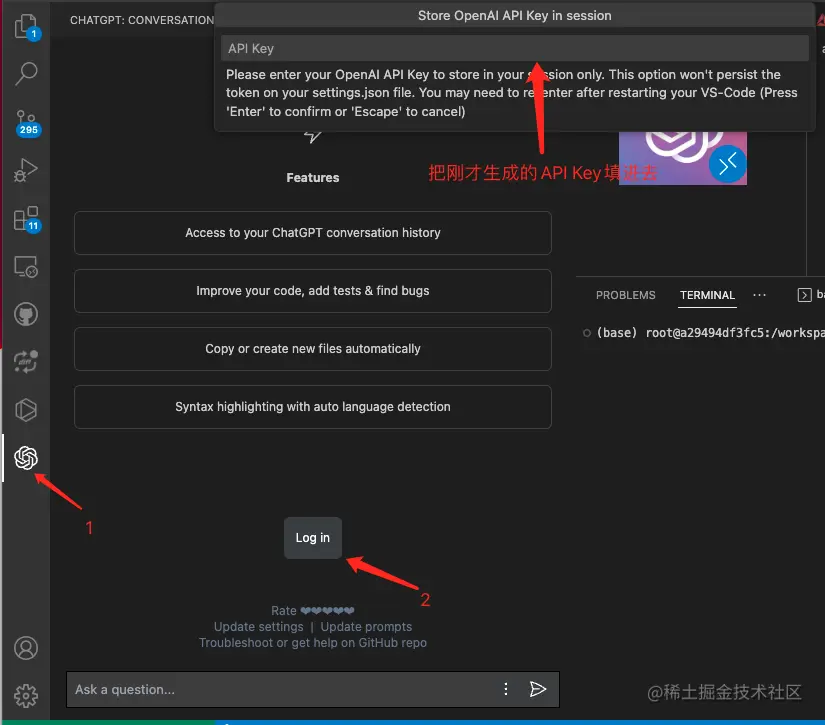This screenshot has height=725, width=825.
Task: Open the Explorer view in activity bar
Action: point(26,26)
